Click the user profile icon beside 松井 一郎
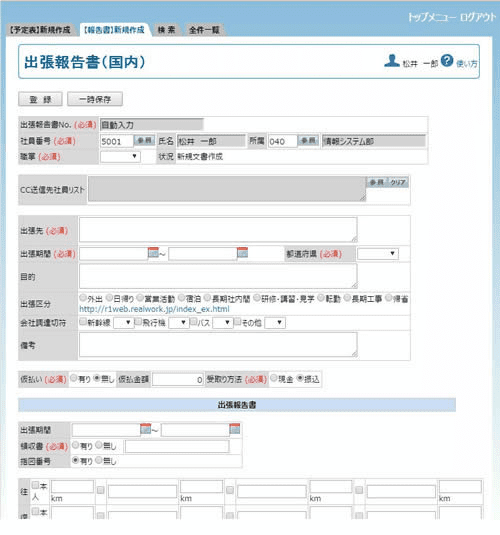 392,61
